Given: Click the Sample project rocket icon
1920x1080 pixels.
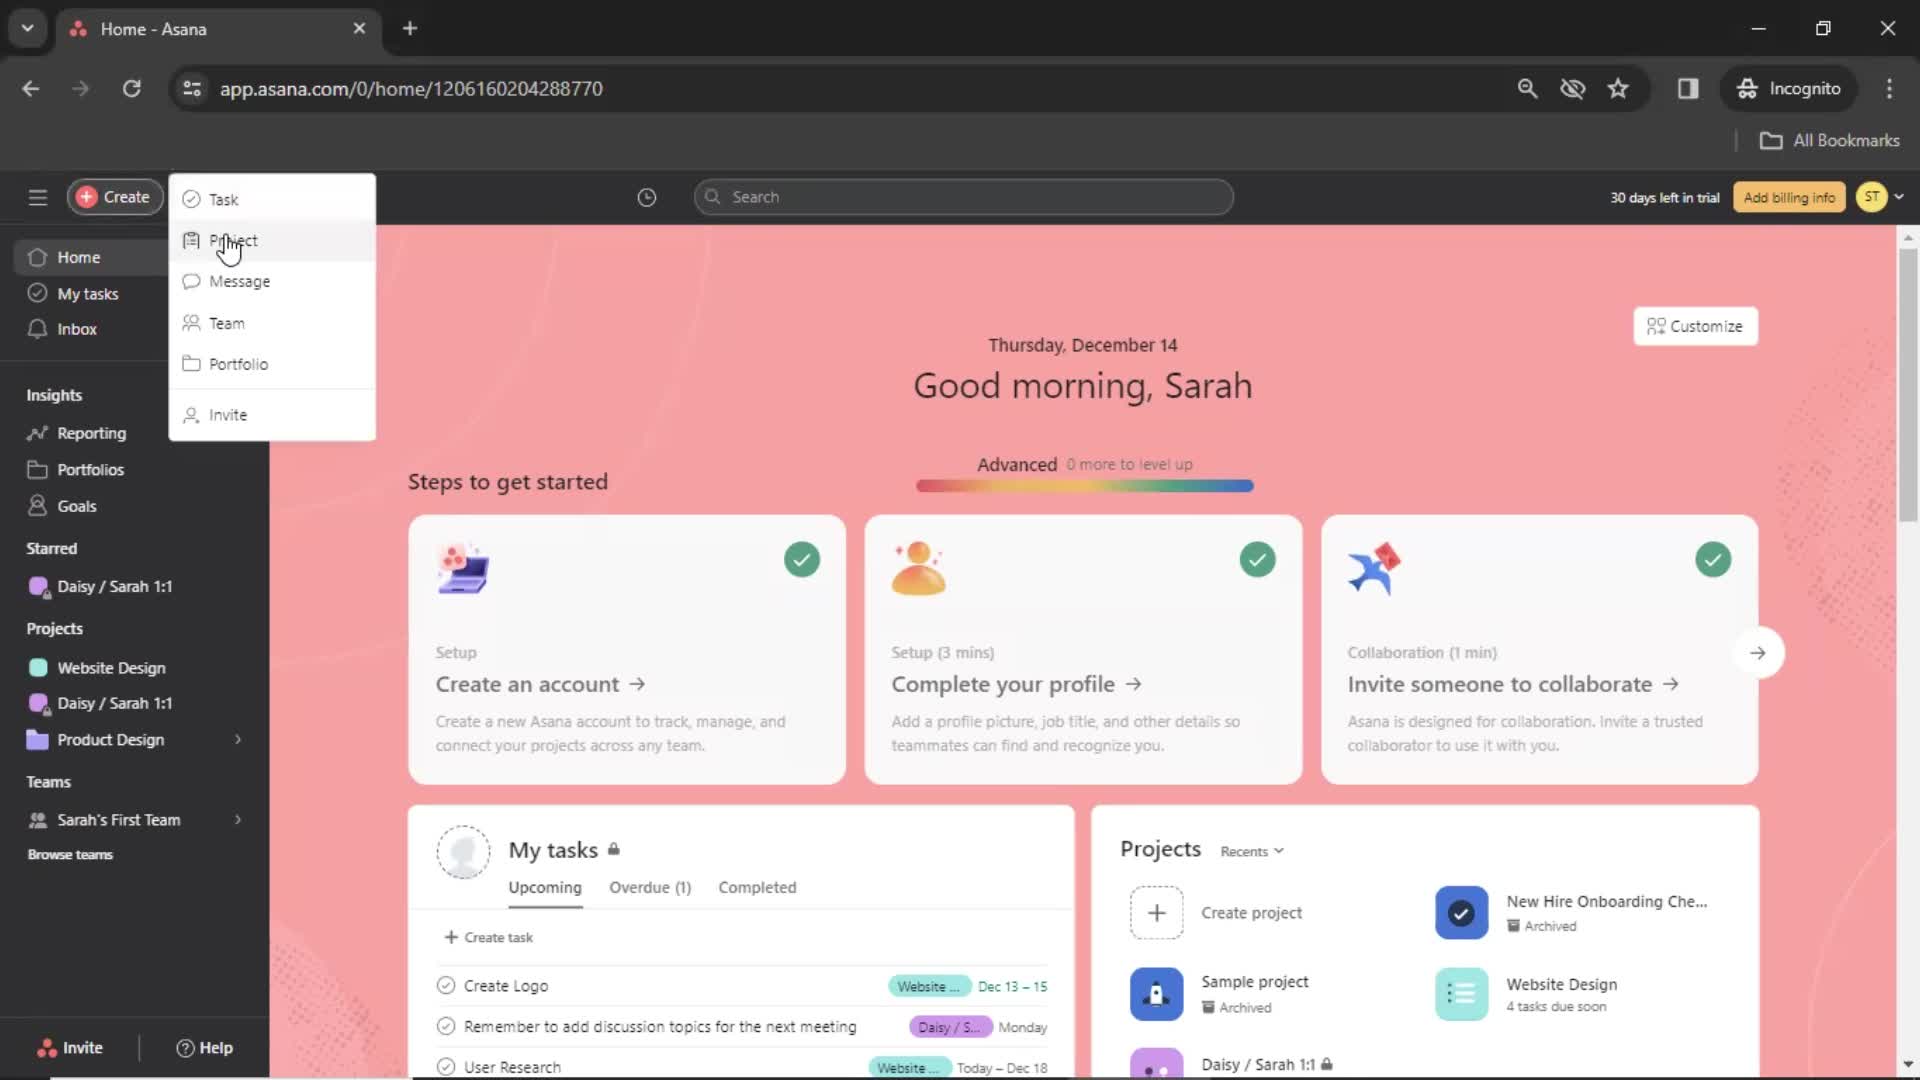Looking at the screenshot, I should [1156, 994].
